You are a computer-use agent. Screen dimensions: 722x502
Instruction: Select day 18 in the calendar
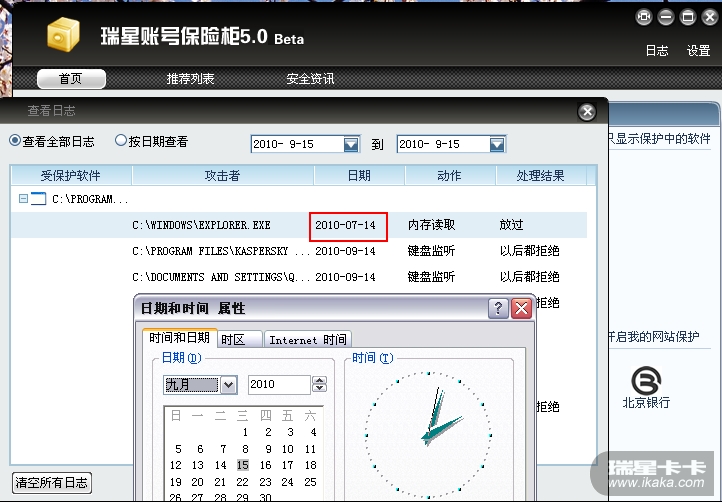[310, 465]
